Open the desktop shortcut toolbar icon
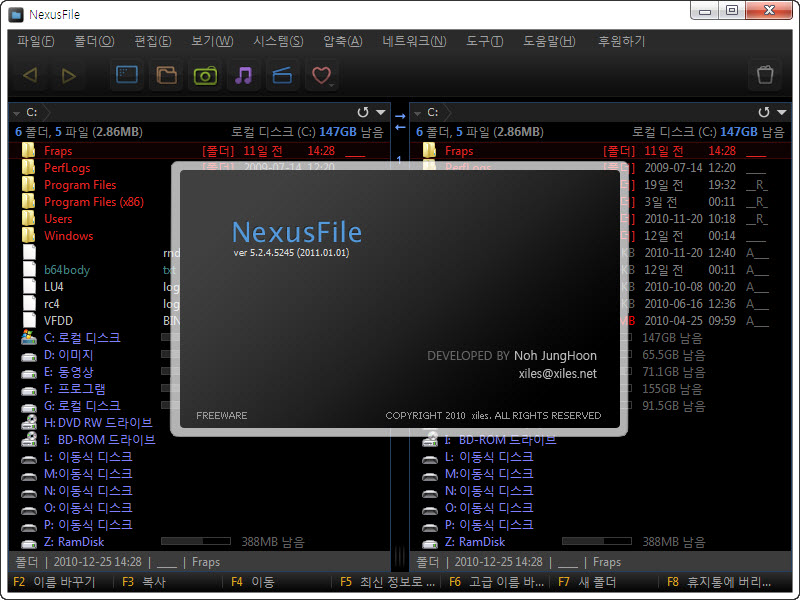The image size is (800, 600). tap(127, 76)
